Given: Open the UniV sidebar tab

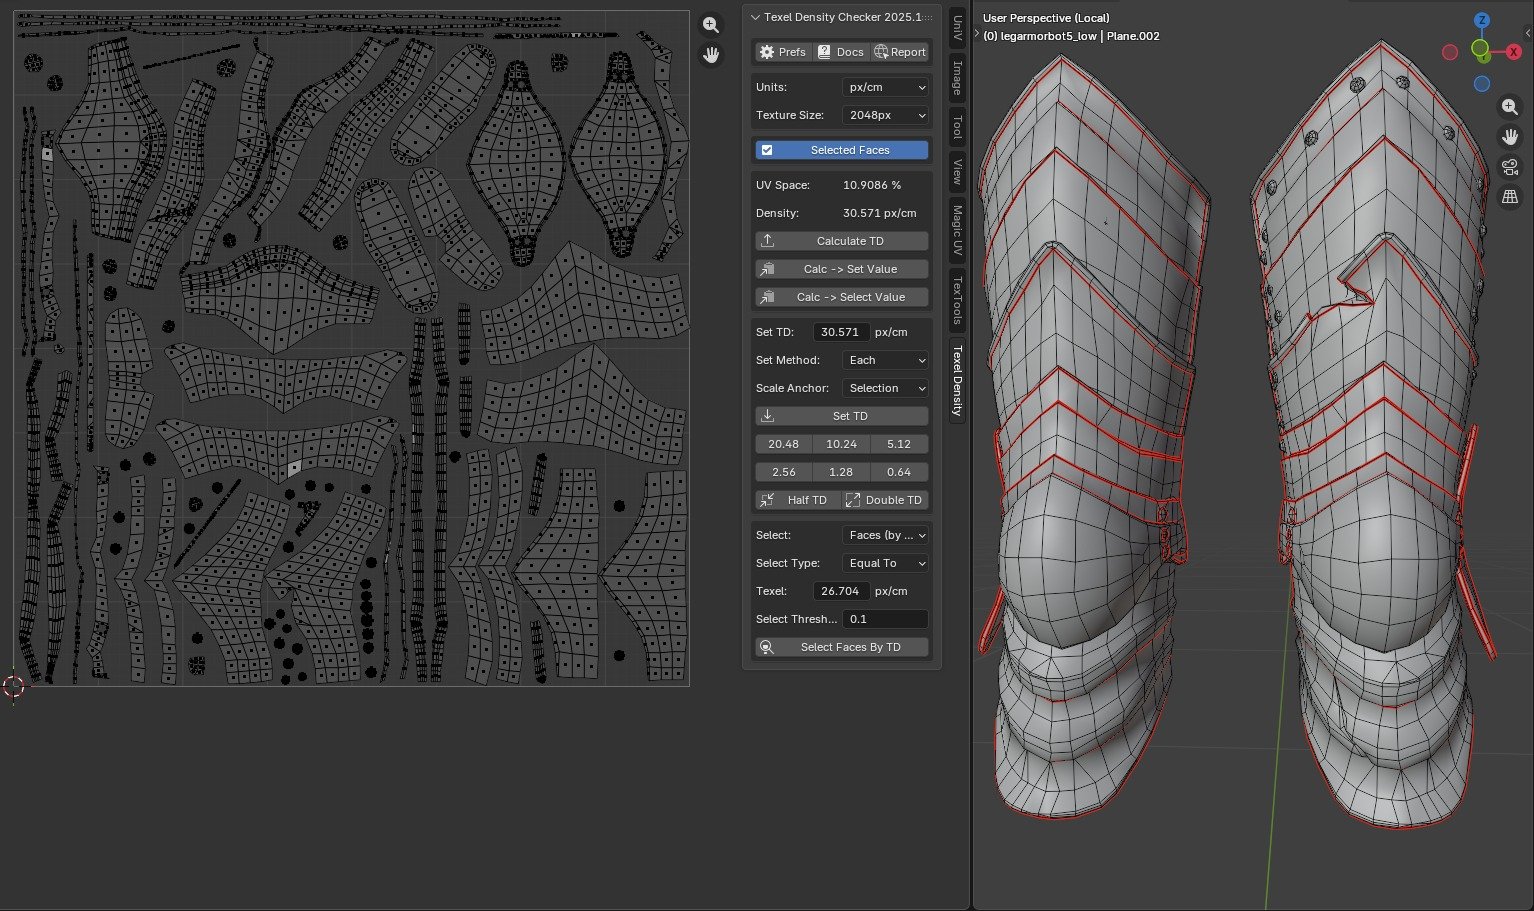Looking at the screenshot, I should [x=957, y=28].
